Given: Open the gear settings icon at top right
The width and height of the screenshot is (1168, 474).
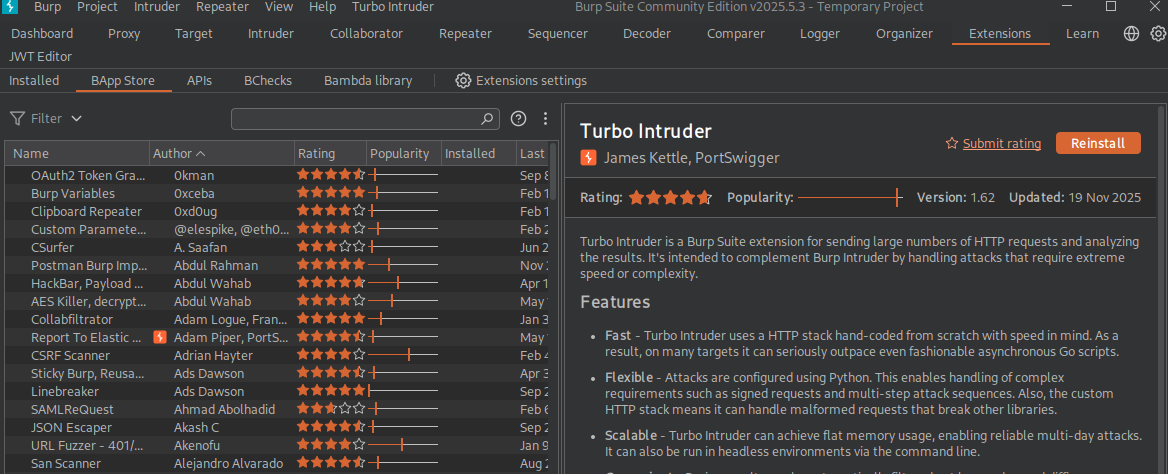Looking at the screenshot, I should click(x=1158, y=34).
